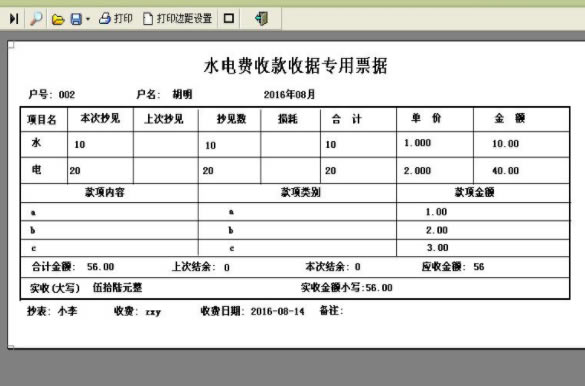Viewport: 585px width, 386px height.
Task: Print the receipt using 打印 button
Action: pos(116,18)
